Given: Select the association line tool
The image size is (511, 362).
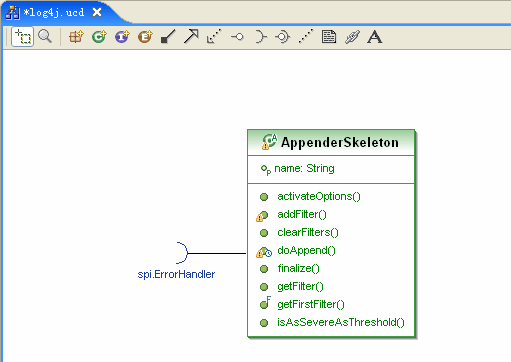Looking at the screenshot, I should [x=168, y=37].
